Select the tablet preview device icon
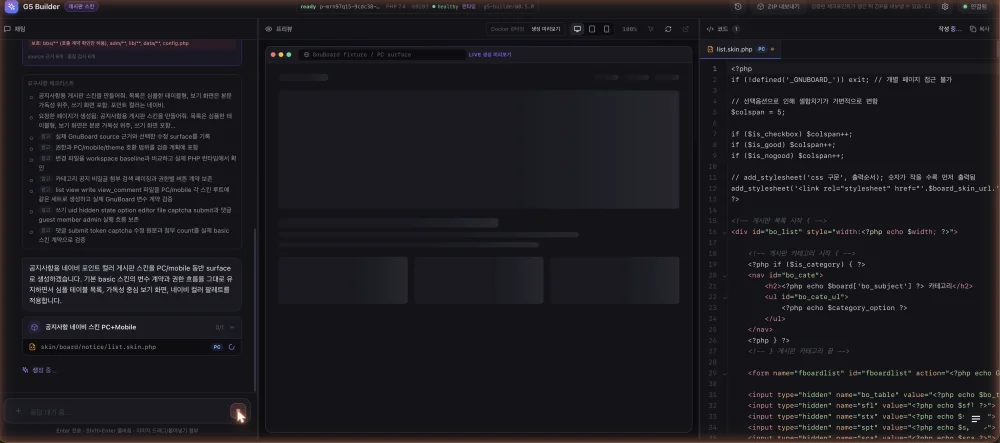Image resolution: width=1000 pixels, height=443 pixels. [x=592, y=29]
